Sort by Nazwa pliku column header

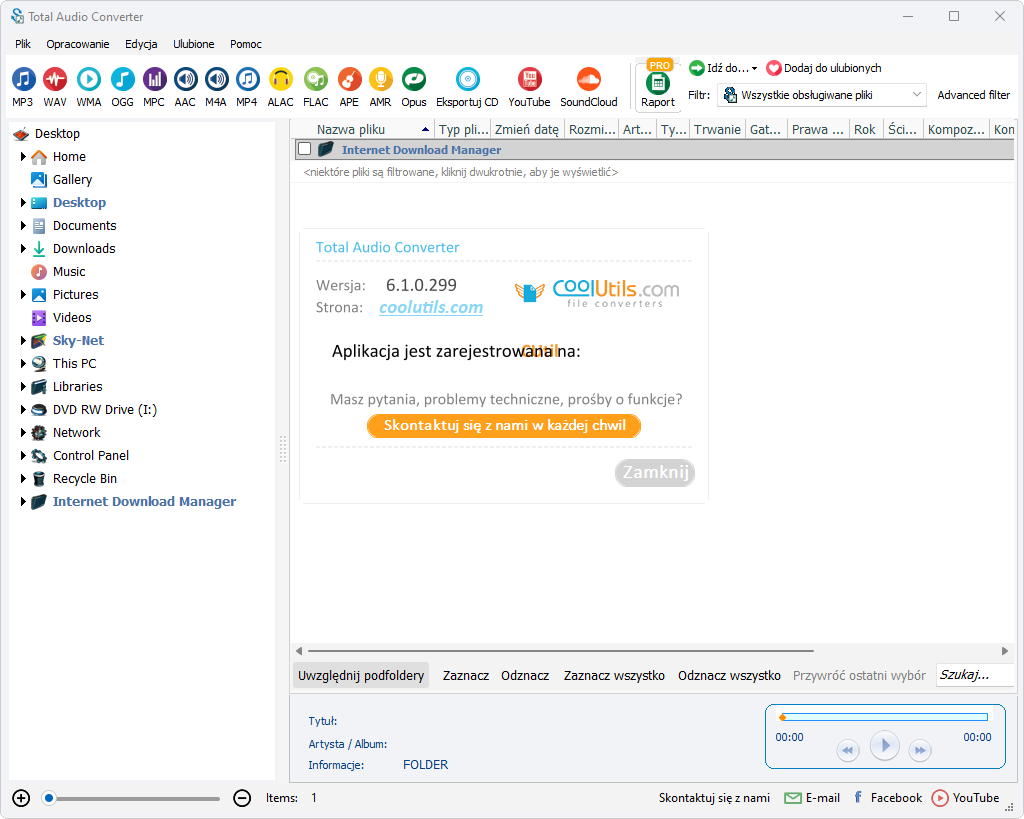point(362,129)
